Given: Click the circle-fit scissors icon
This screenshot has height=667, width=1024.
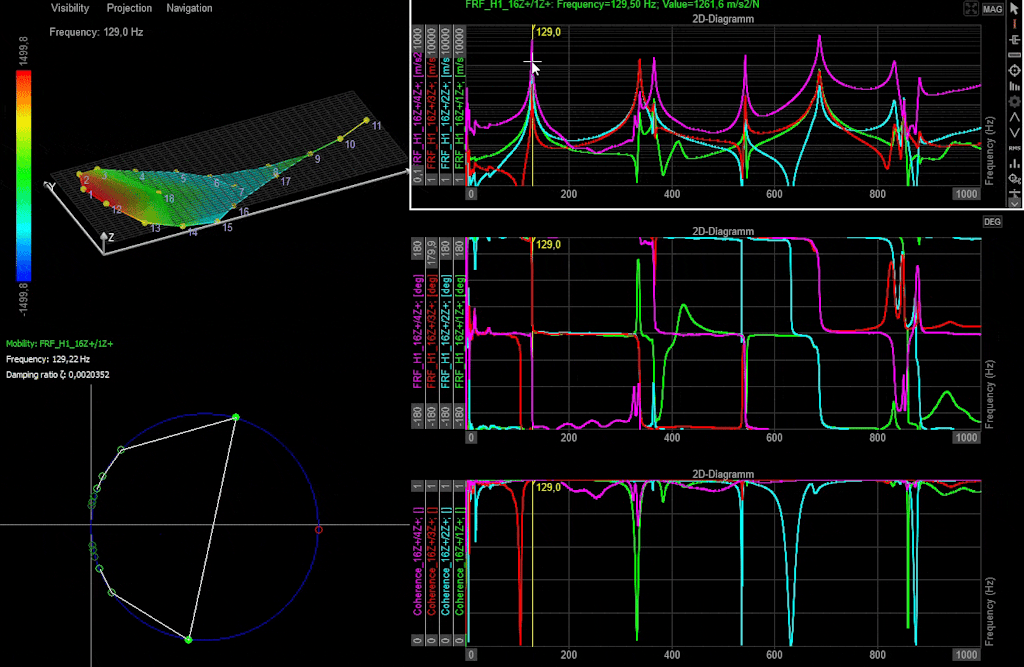Looking at the screenshot, I should point(1014,178).
